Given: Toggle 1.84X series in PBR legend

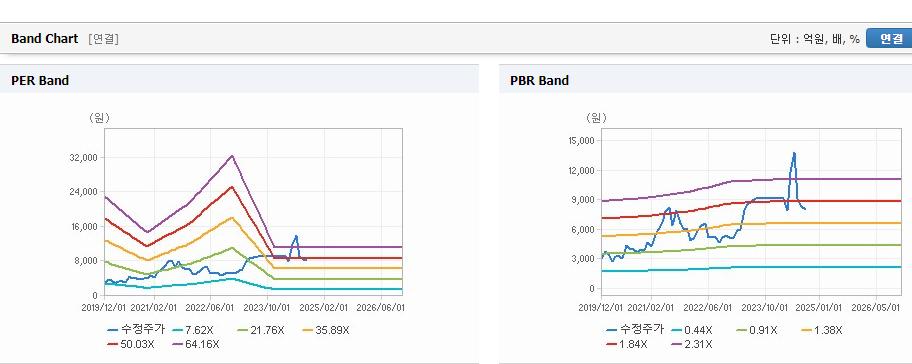Looking at the screenshot, I should (626, 344).
